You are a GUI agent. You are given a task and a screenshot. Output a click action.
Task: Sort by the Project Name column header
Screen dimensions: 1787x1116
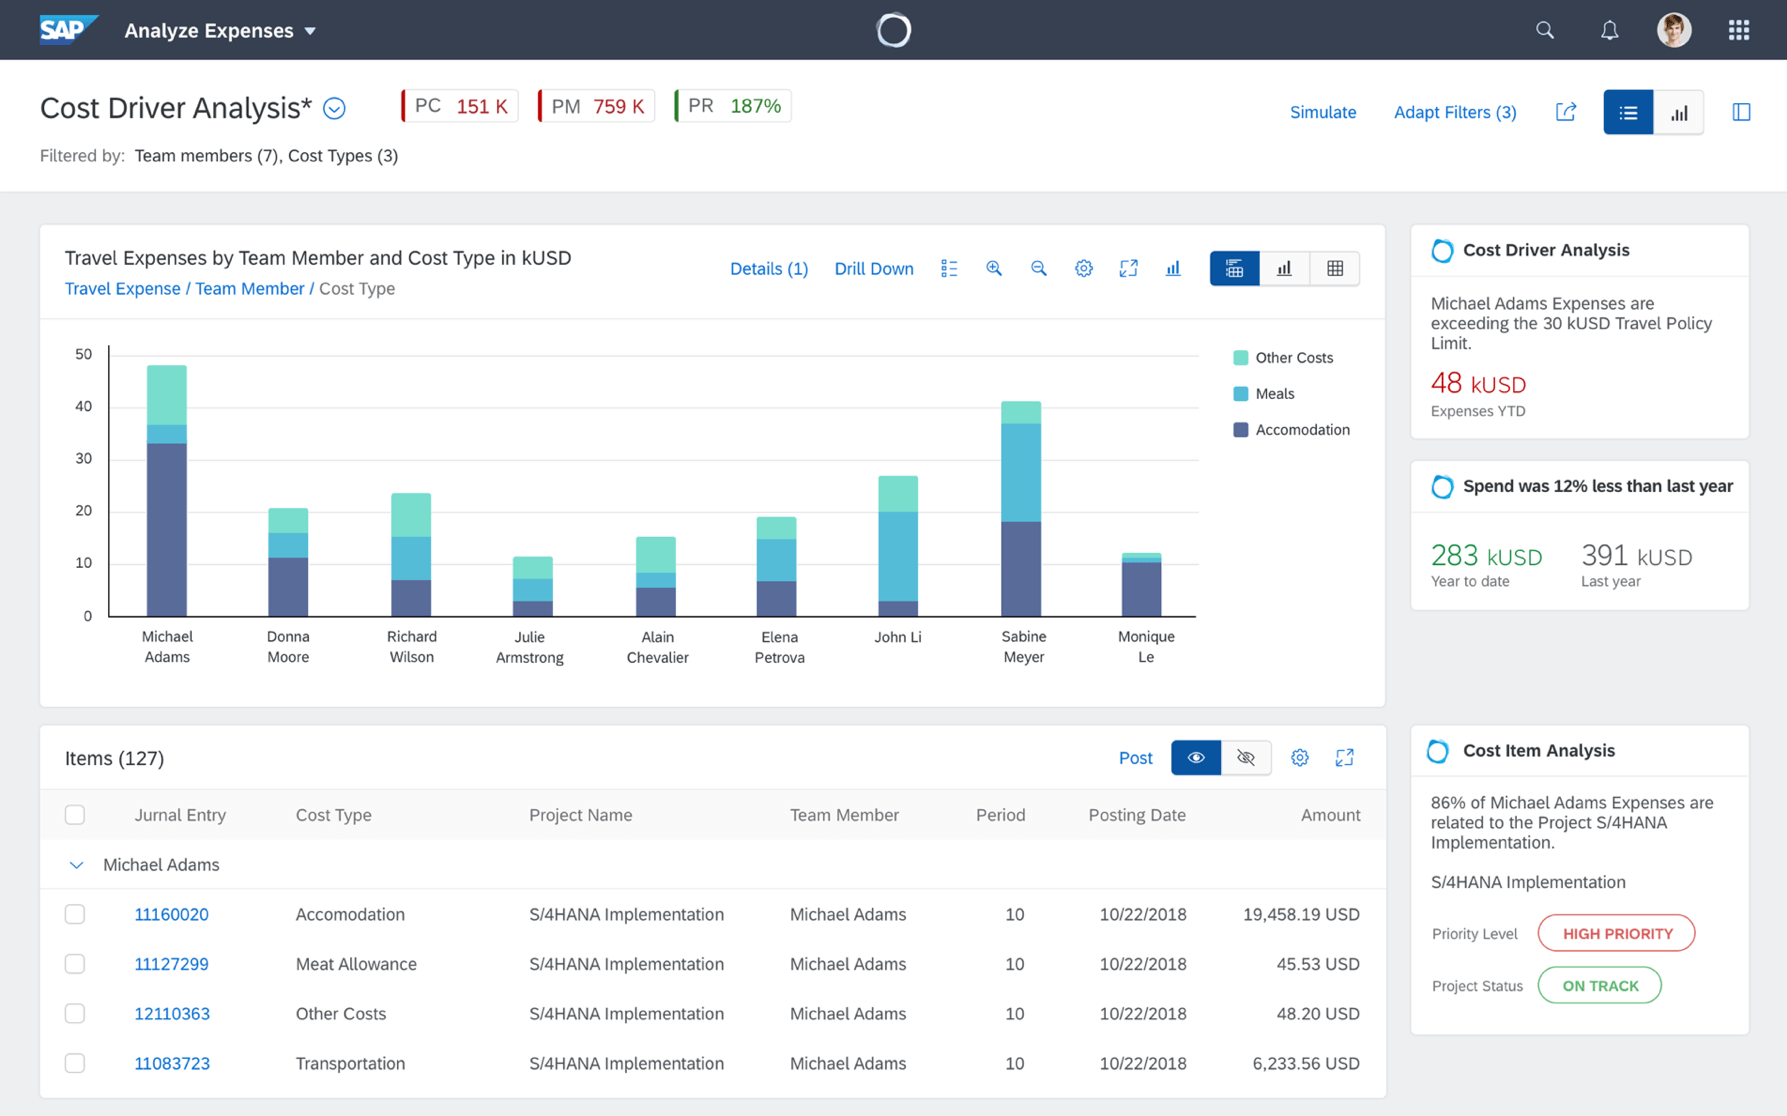pyautogui.click(x=580, y=815)
